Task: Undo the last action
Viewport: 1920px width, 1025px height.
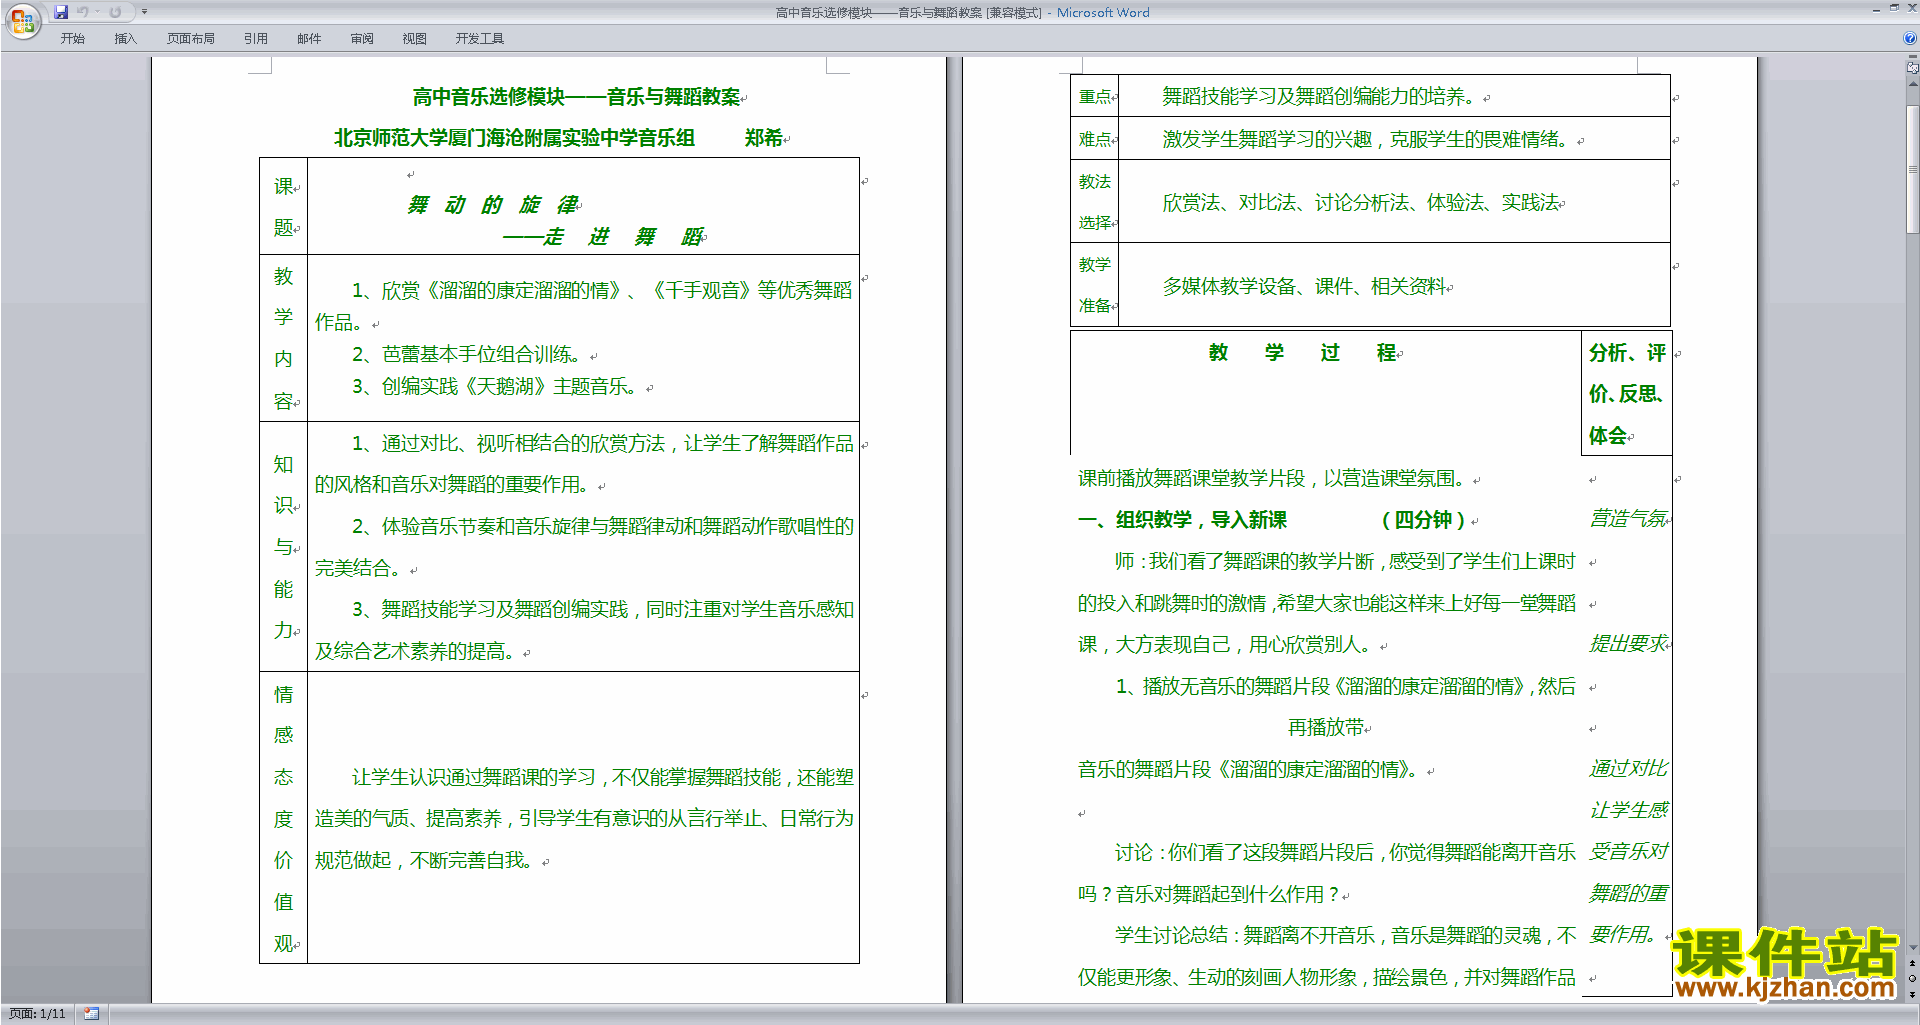Action: (x=83, y=12)
